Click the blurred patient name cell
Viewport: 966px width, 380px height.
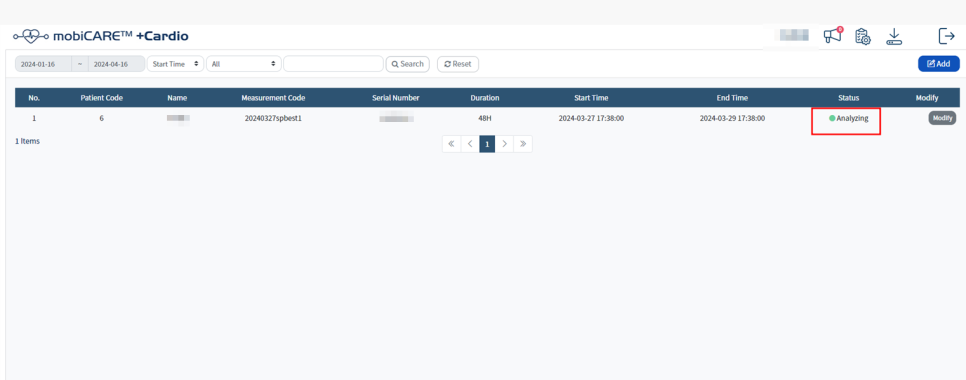point(178,118)
